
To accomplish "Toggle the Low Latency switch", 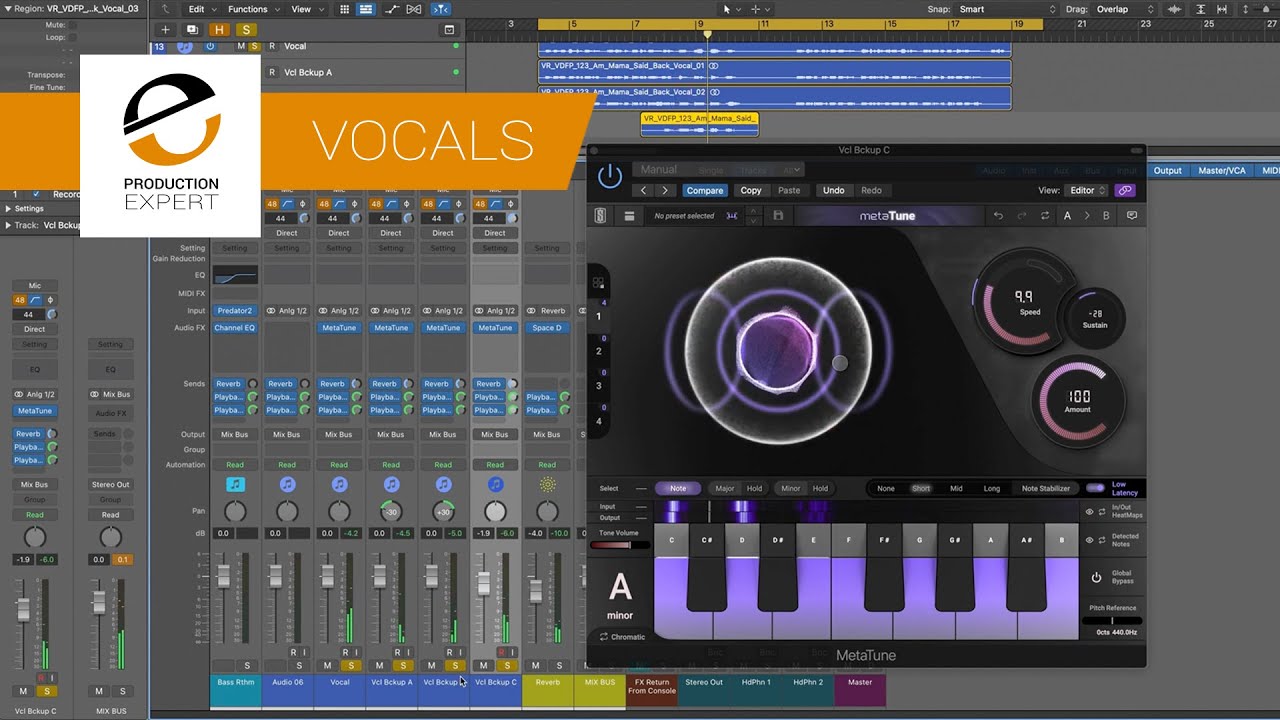I will click(x=1096, y=488).
